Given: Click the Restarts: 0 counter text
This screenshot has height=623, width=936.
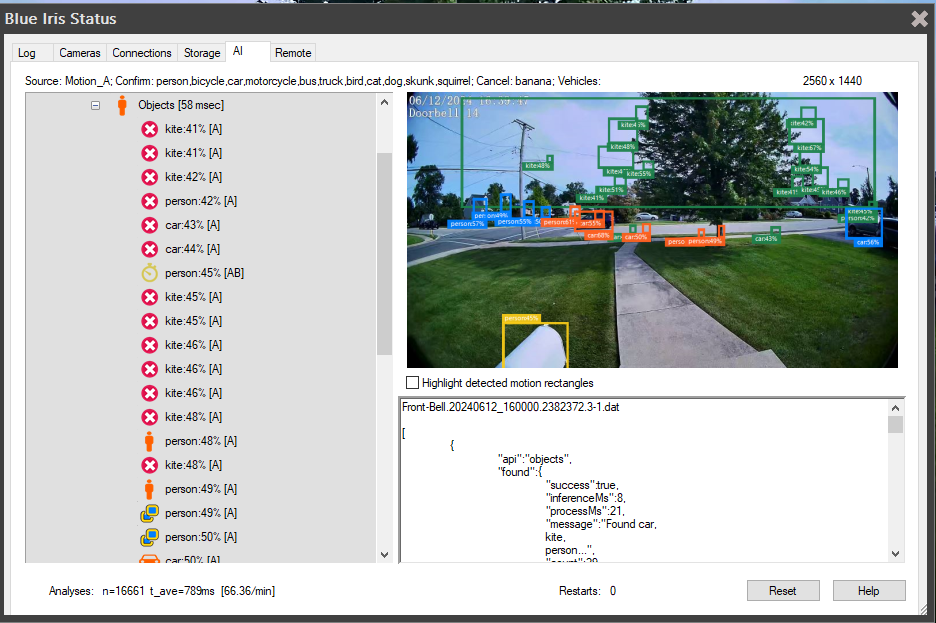Looking at the screenshot, I should point(587,591).
